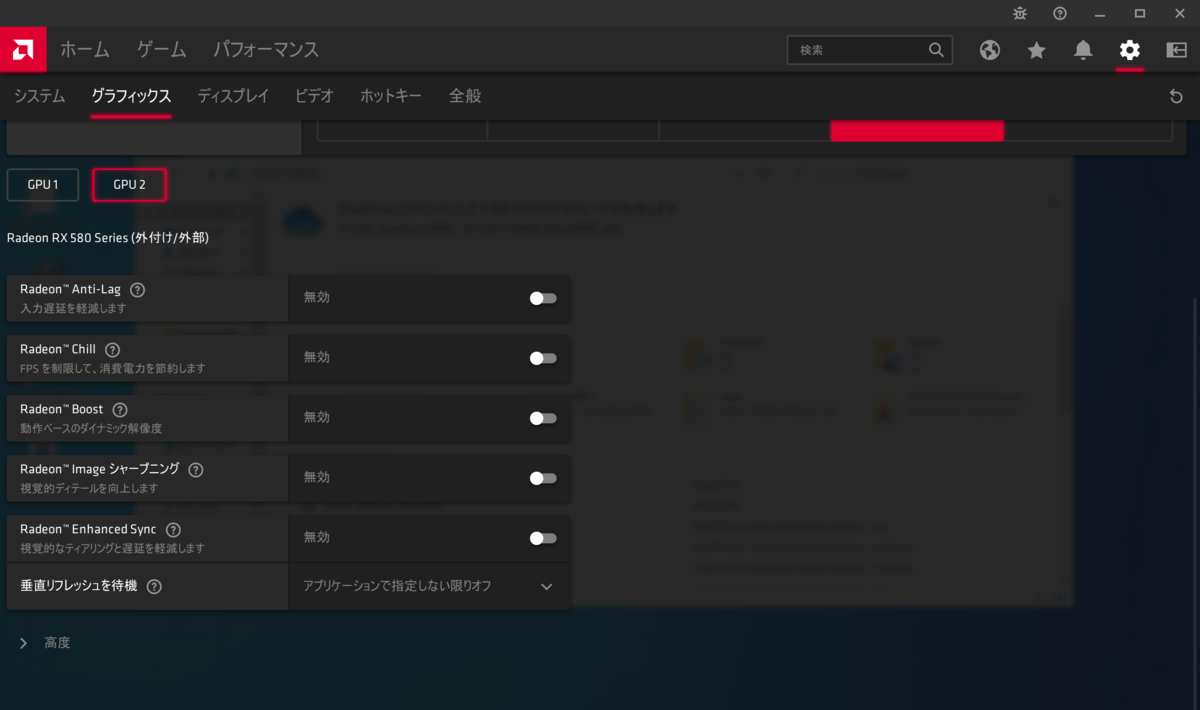
Task: Enable Radeon Anti-Lag toggle
Action: coord(543,298)
